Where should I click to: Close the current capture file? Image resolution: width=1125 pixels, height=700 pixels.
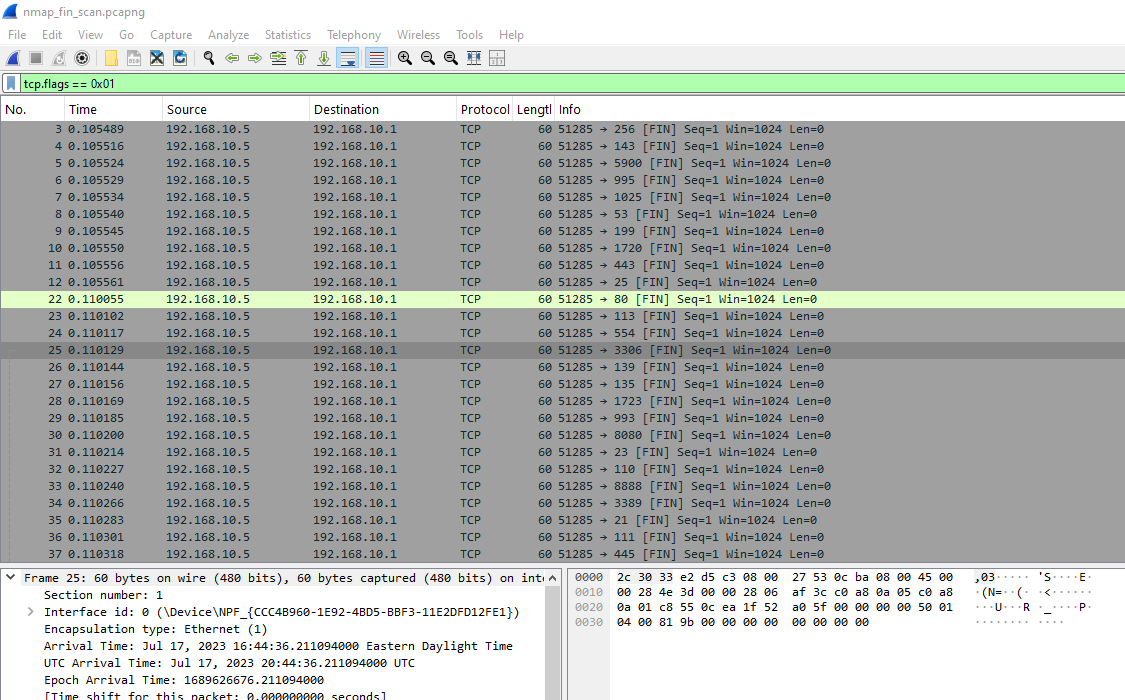coord(157,57)
